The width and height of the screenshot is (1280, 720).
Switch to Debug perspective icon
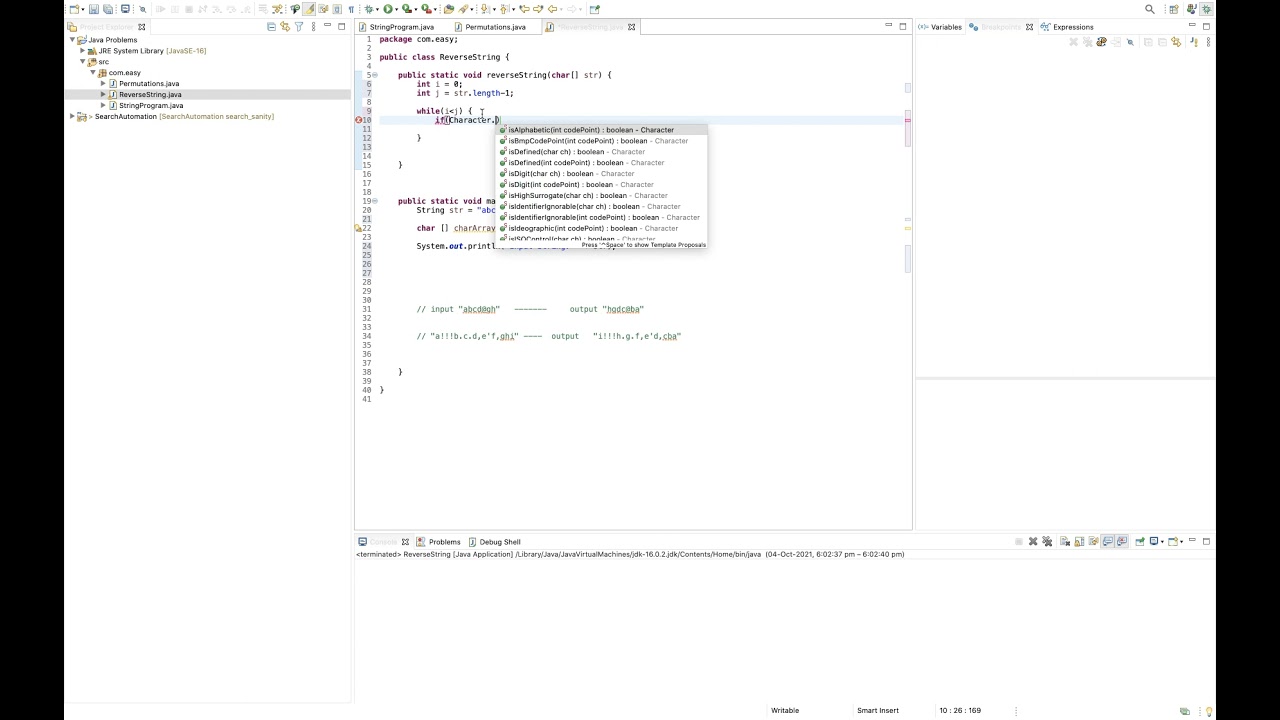tap(1207, 9)
